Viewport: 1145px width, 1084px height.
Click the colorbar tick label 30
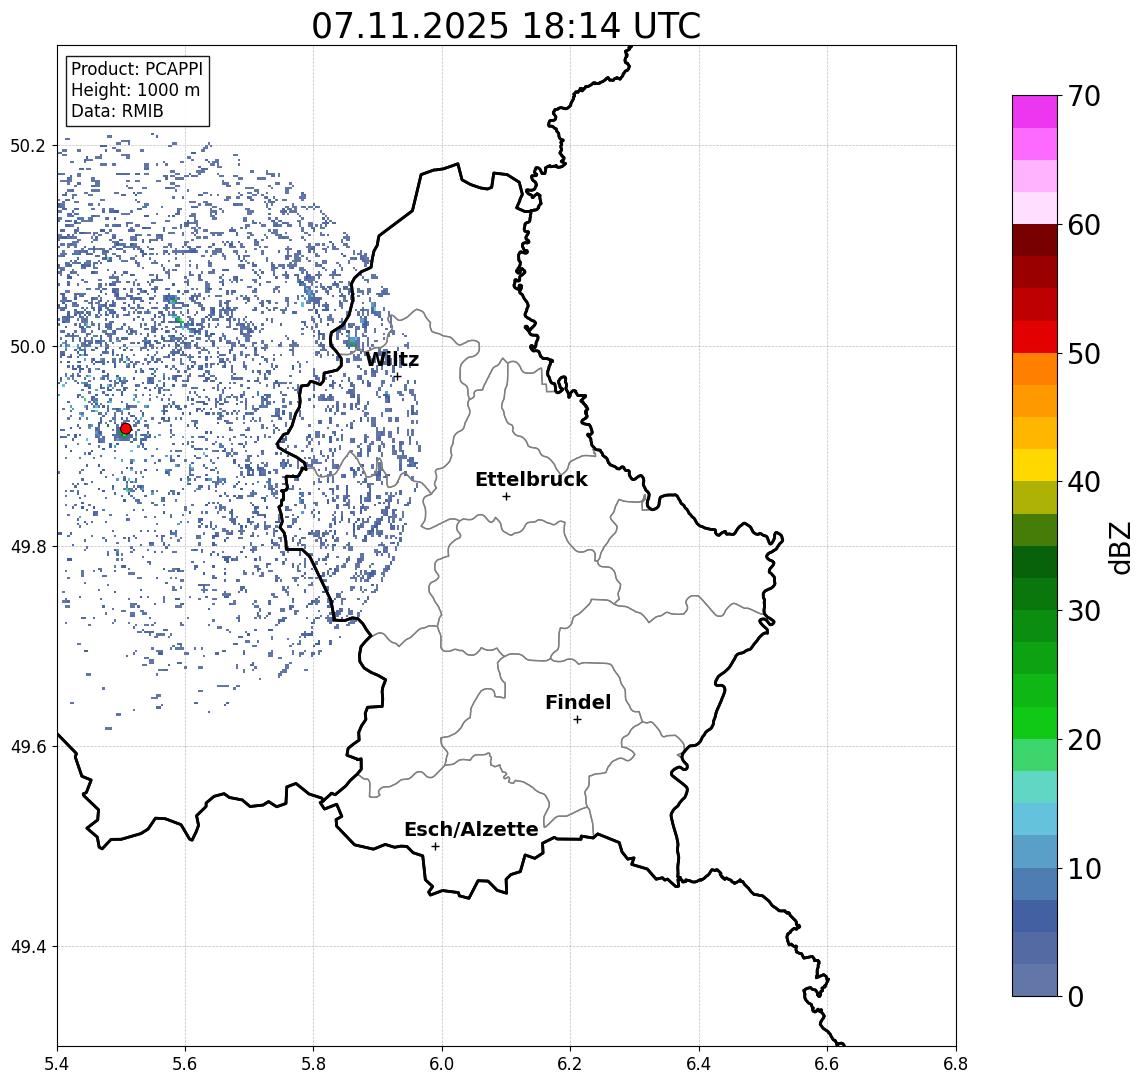tap(1084, 611)
